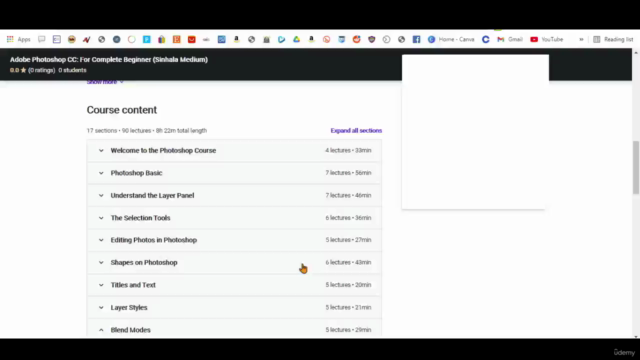640x360 pixels.
Task: Click "Welcome to the Photoshop Course" title
Action: [163, 151]
